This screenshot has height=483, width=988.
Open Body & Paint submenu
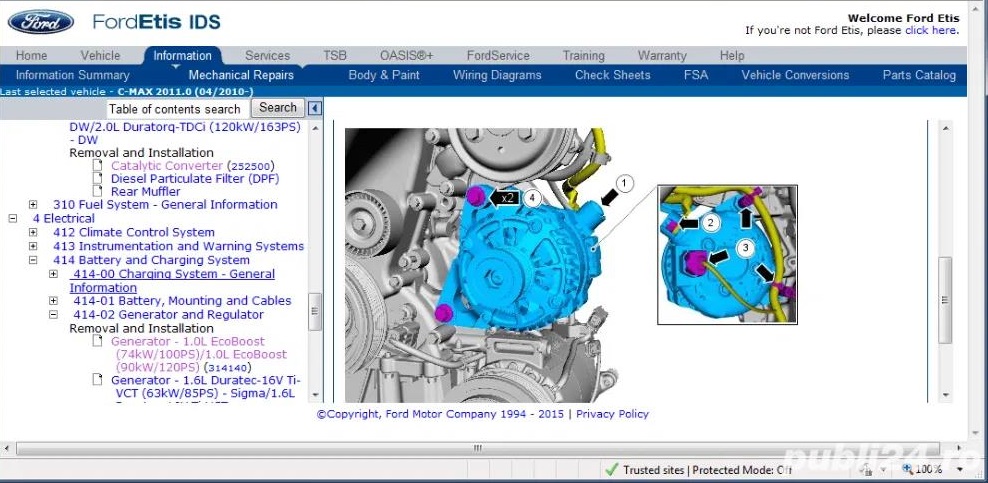384,75
